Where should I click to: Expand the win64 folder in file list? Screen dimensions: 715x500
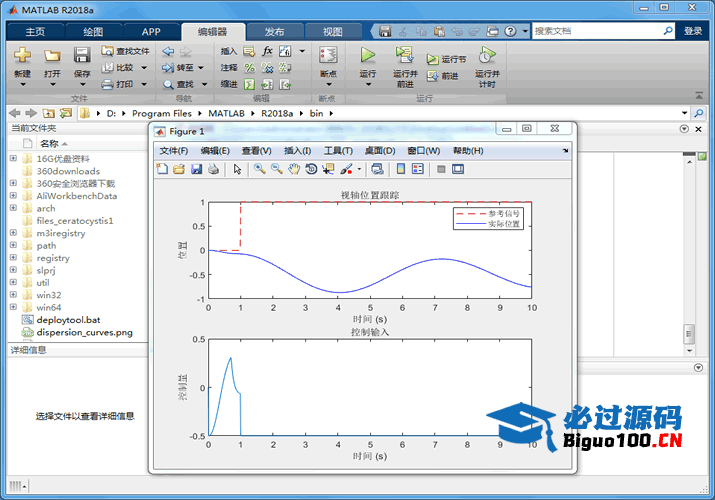tap(13, 308)
